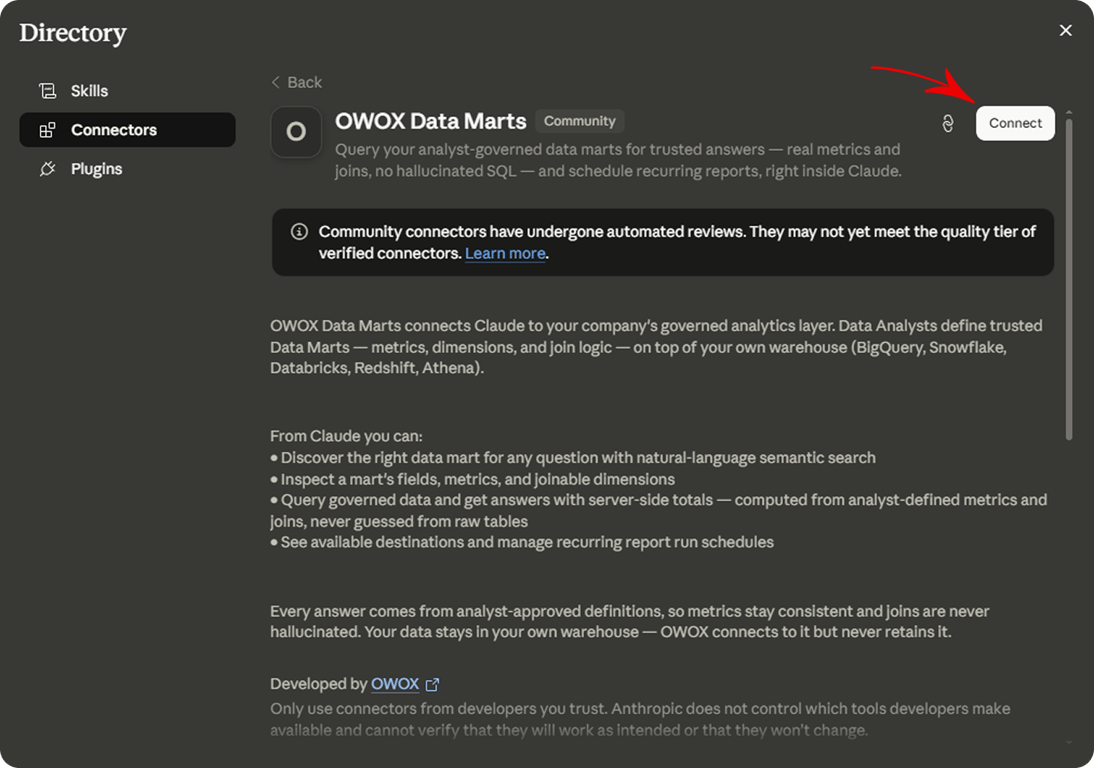Select the Connectors sidebar item
1094x768 pixels.
tap(127, 130)
